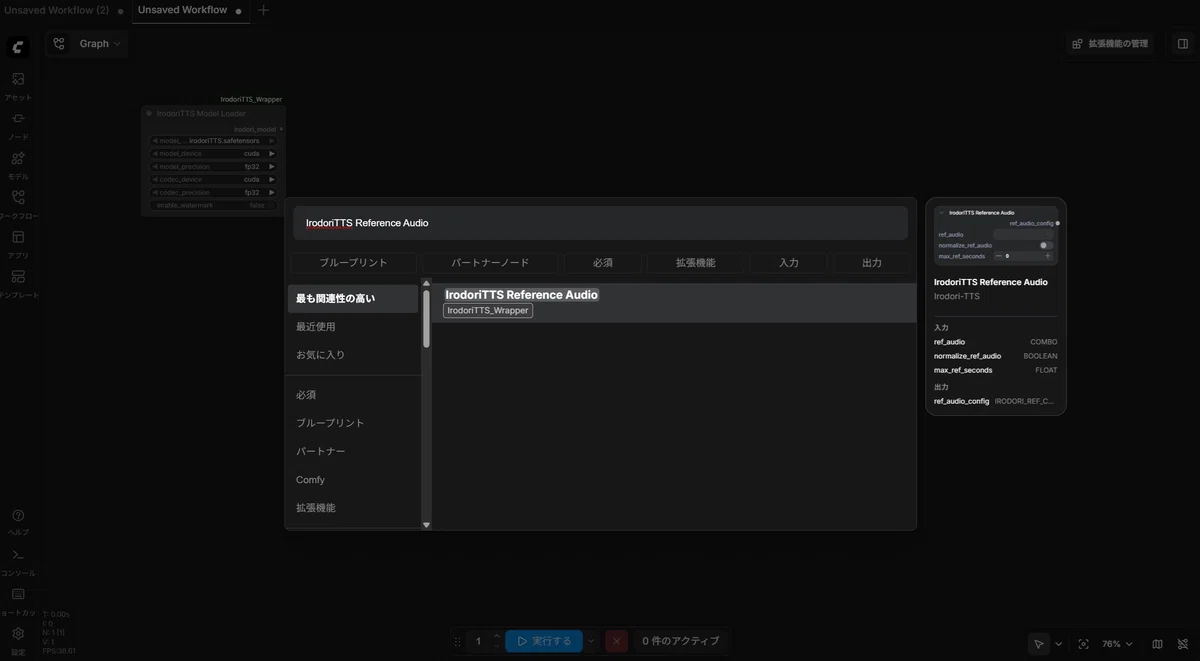Select the 出力 filter chip
The height and width of the screenshot is (661, 1200).
871,263
